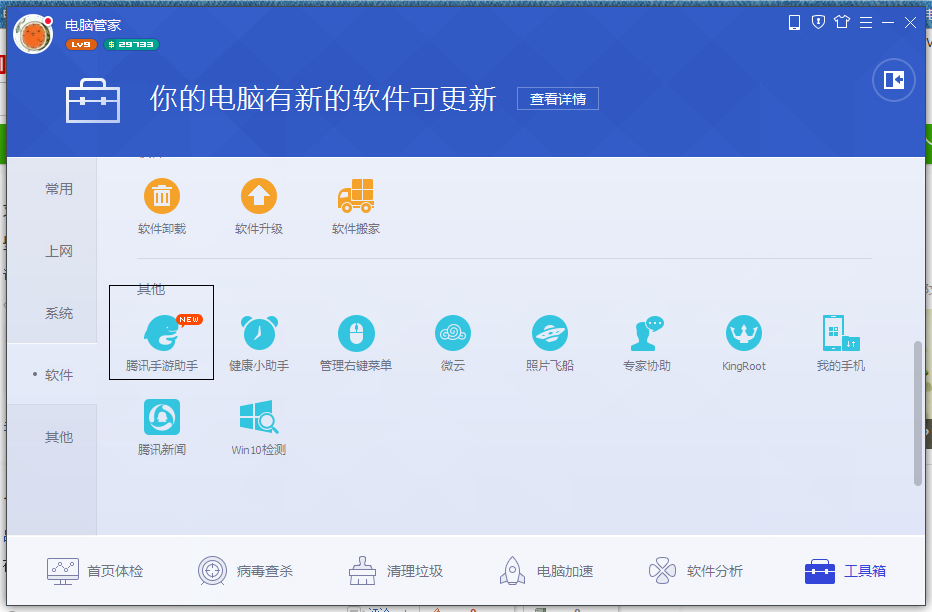Go to 病毒查杀 in bottom navigation

[245, 571]
